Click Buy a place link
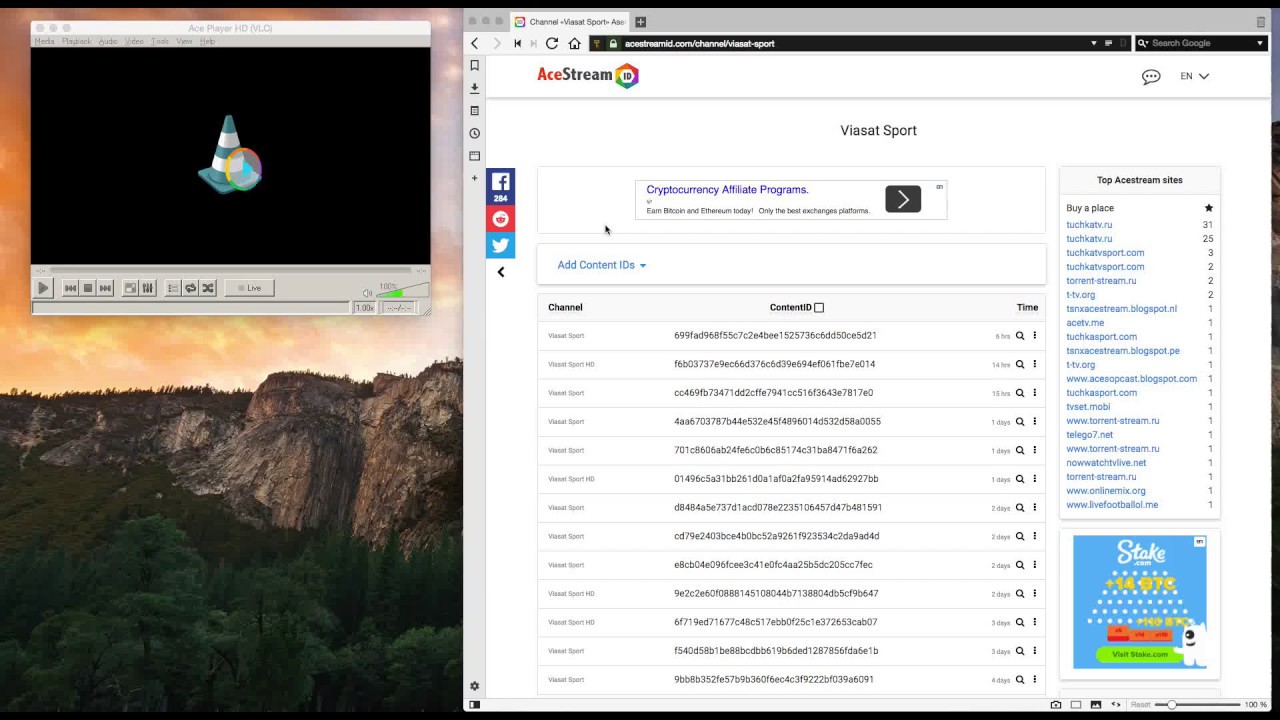This screenshot has height=720, width=1280. point(1090,208)
